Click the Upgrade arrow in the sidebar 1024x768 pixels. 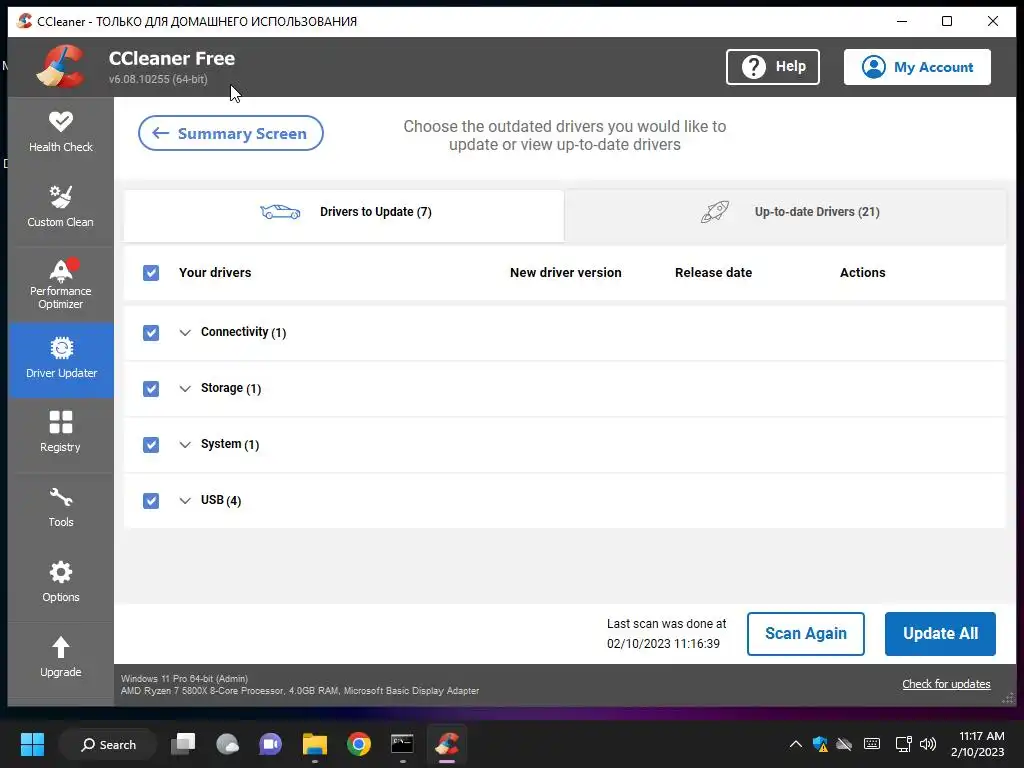click(61, 648)
